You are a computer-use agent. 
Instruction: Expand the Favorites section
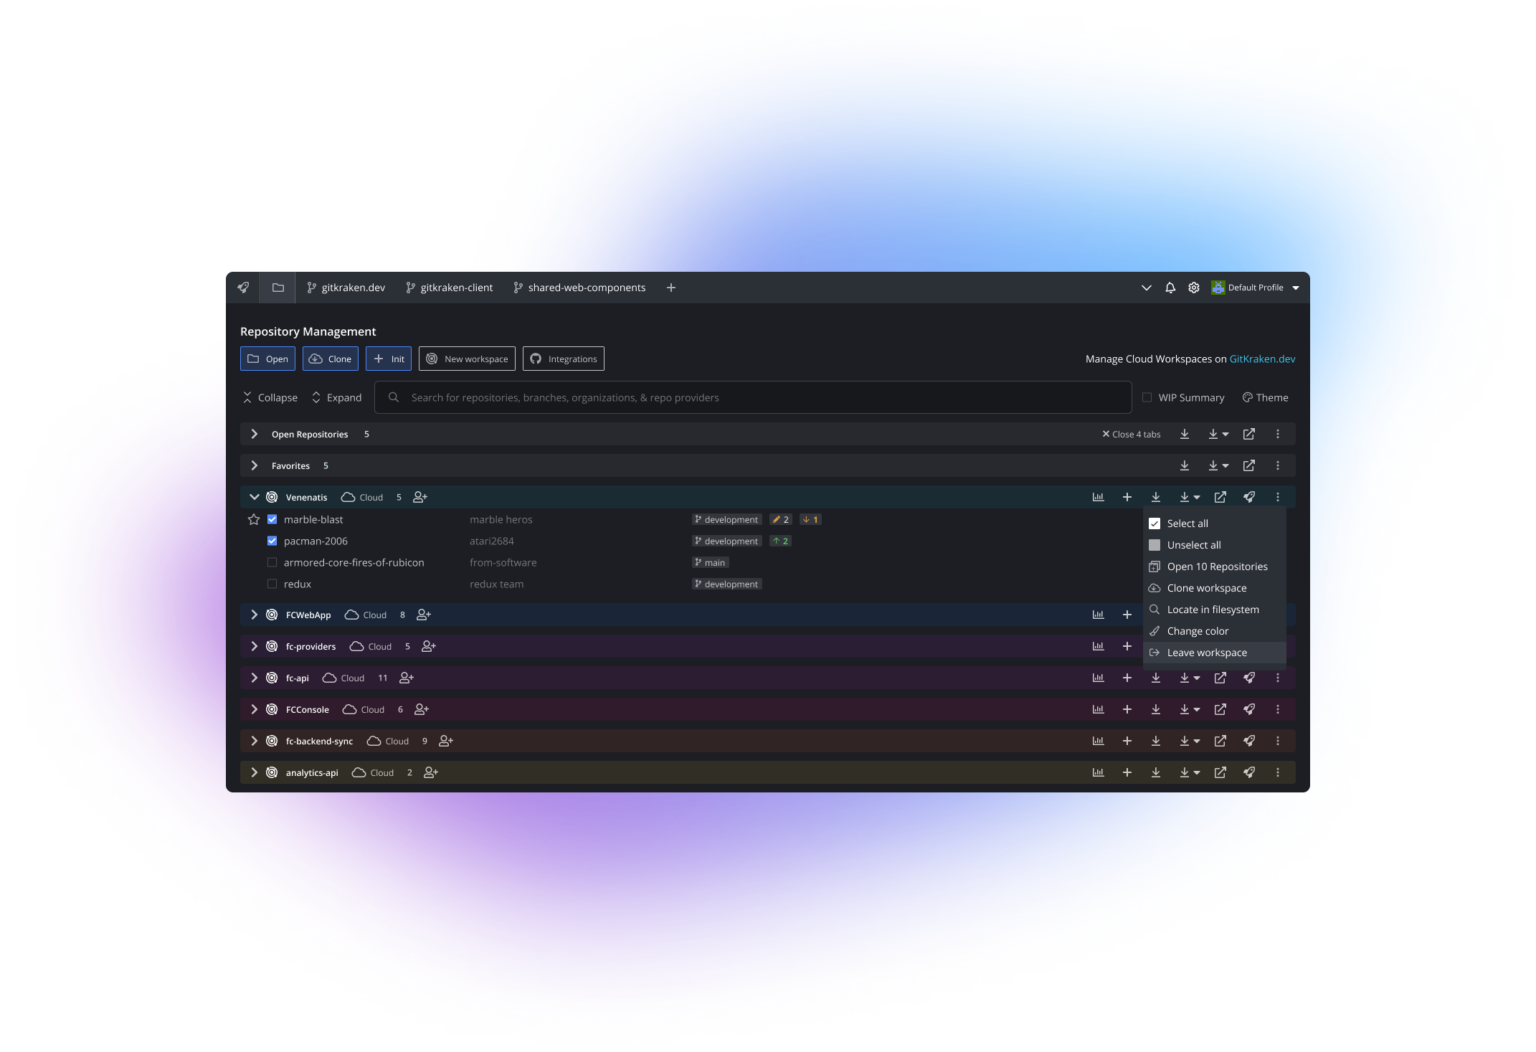[x=254, y=466]
